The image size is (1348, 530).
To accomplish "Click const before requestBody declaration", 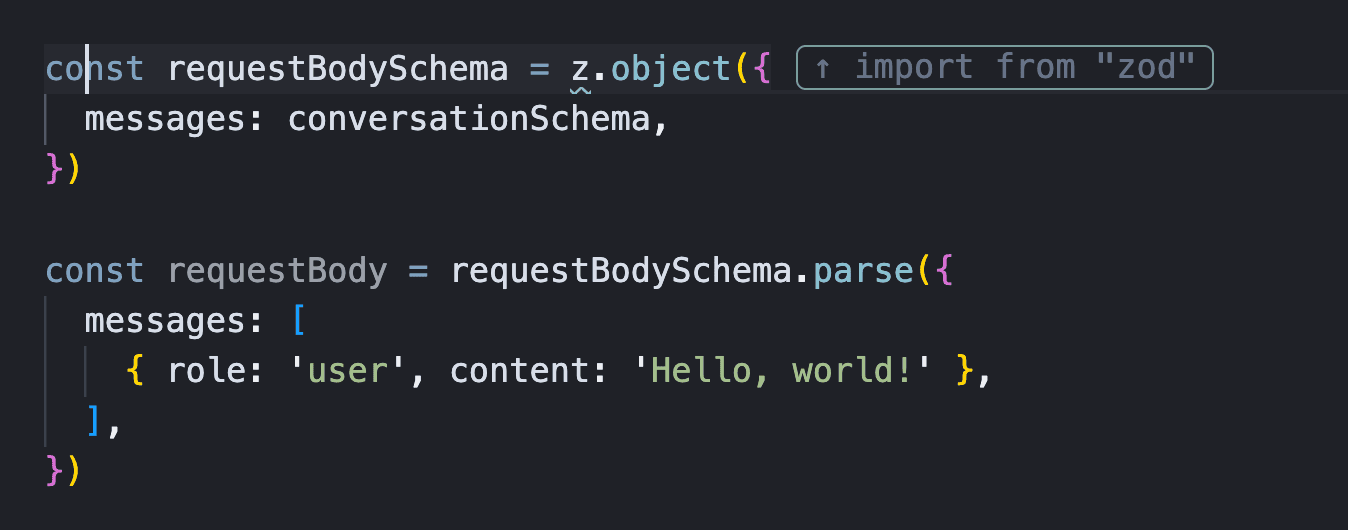I will point(96,271).
